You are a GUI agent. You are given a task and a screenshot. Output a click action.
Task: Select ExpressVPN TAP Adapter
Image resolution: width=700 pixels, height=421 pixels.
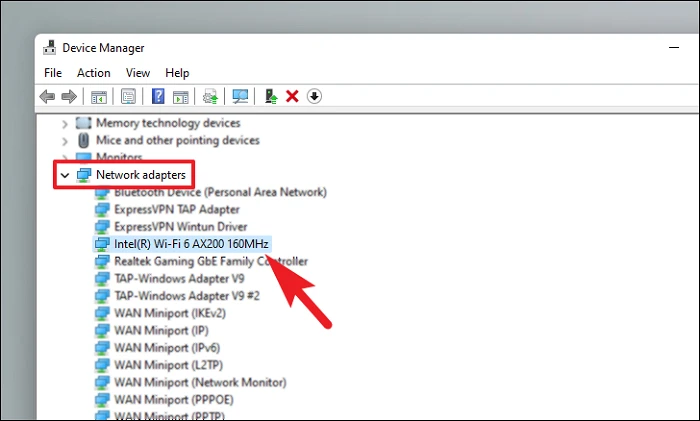(x=177, y=209)
